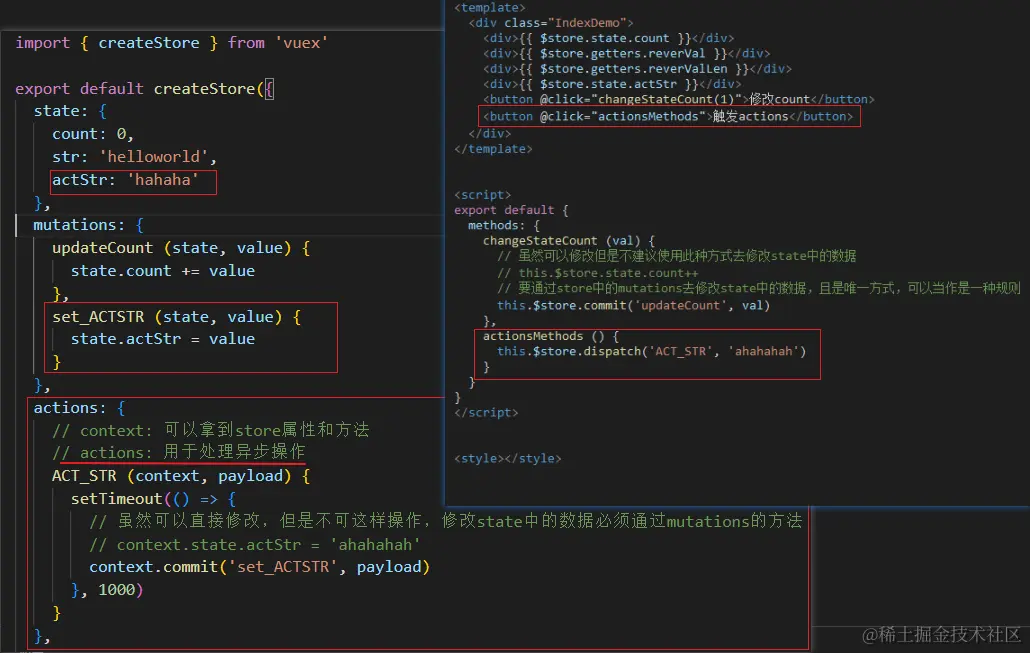Click the 'div class="IndexDemo"' line
The image size is (1030, 653).
tap(550, 23)
